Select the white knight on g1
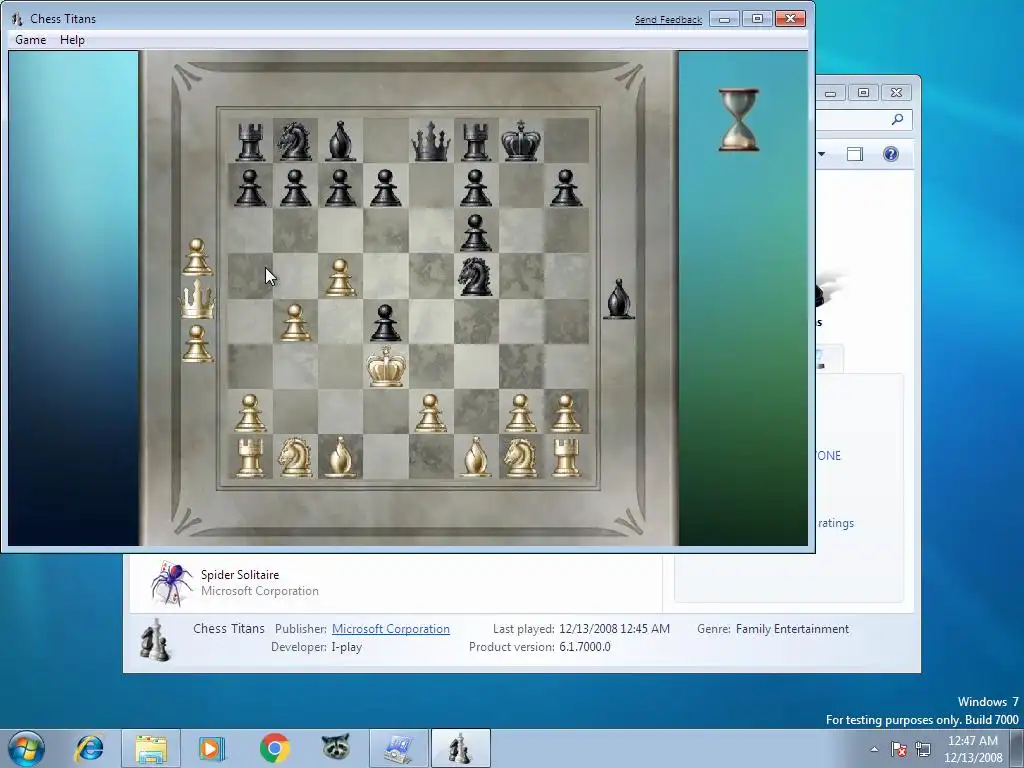Viewport: 1024px width, 768px height. click(x=520, y=457)
